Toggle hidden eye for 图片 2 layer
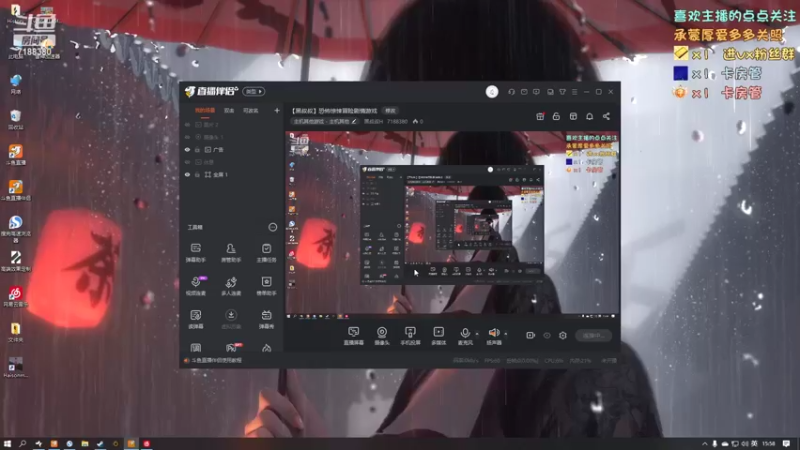 tap(187, 124)
